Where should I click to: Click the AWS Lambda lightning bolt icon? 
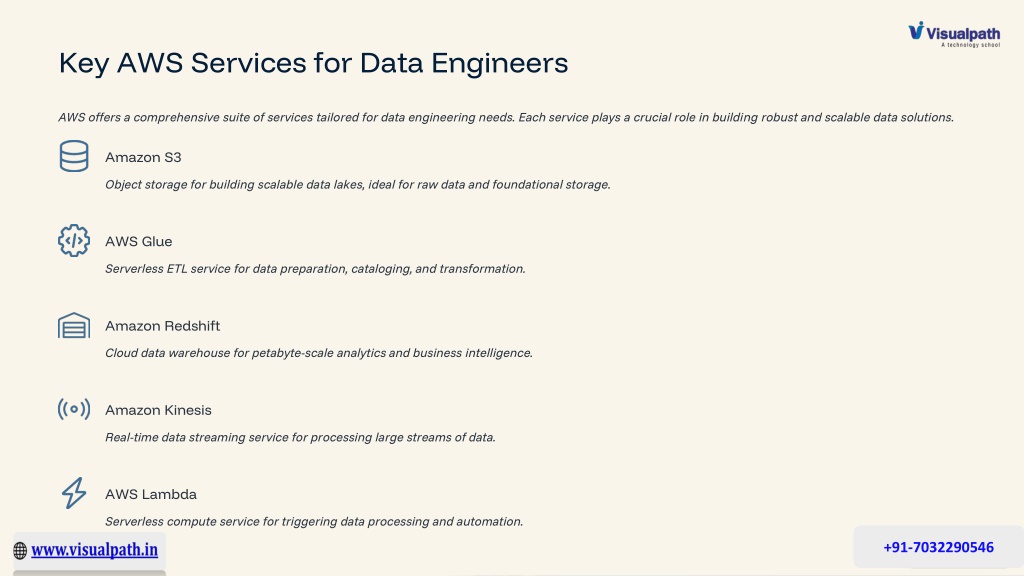click(74, 493)
